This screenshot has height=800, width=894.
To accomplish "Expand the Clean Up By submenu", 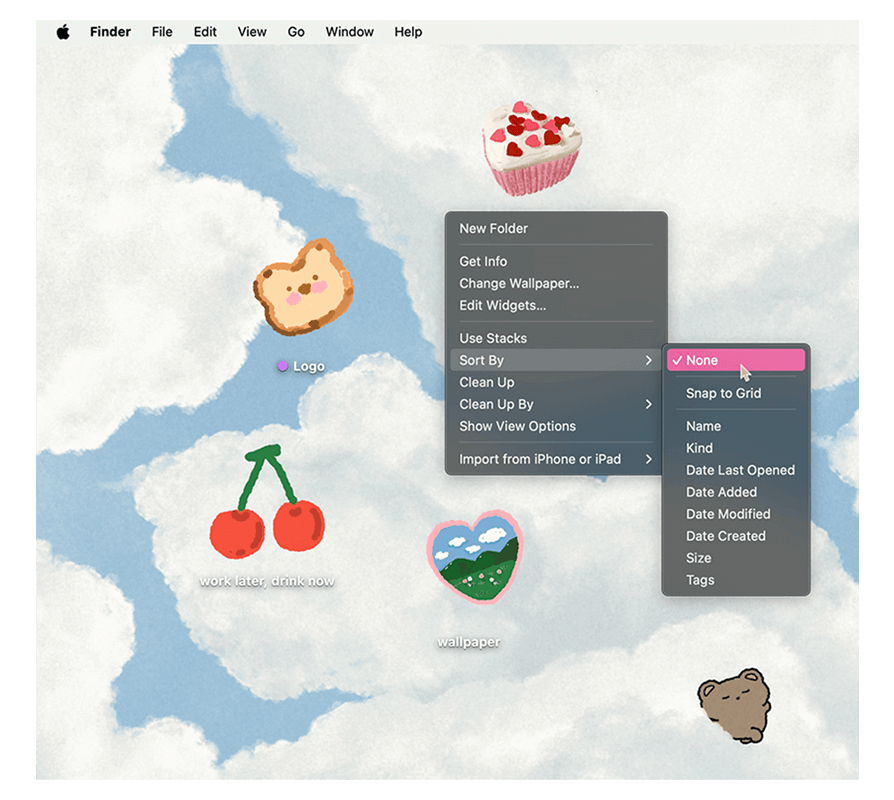I will pyautogui.click(x=556, y=404).
